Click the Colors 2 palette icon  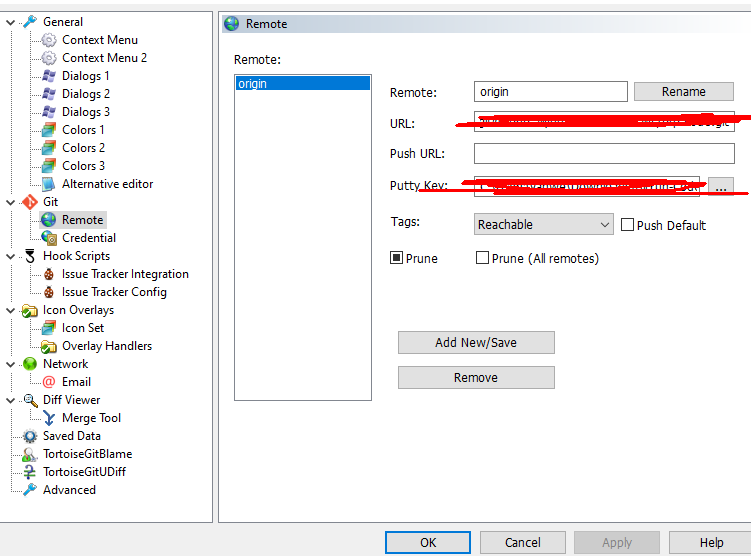click(49, 148)
